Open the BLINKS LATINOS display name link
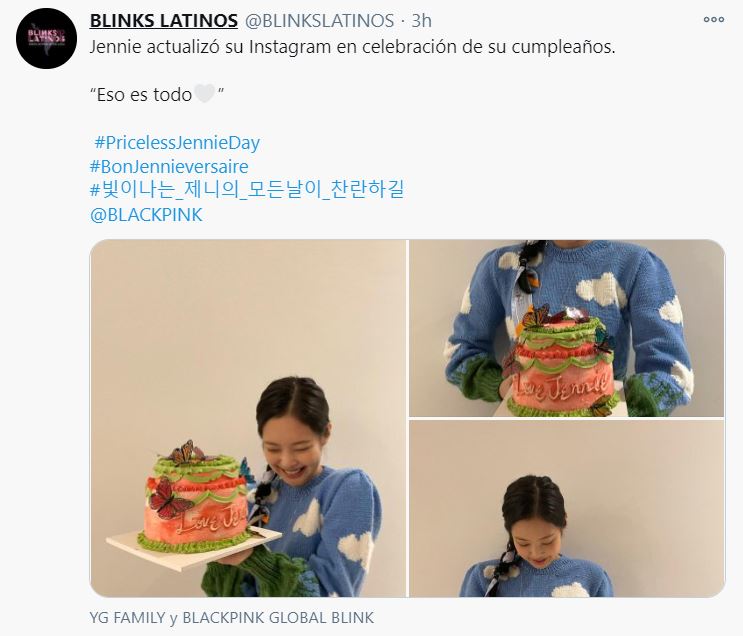This screenshot has height=636, width=743. coord(163,20)
